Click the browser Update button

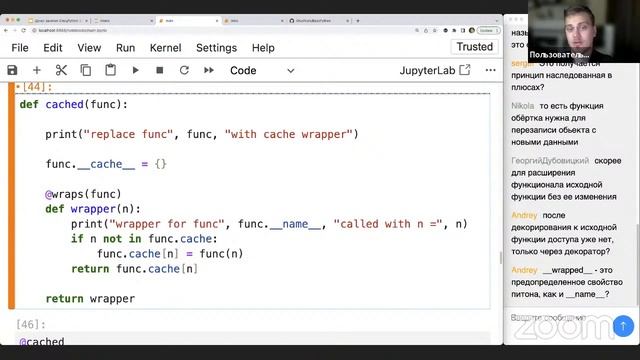[489, 30]
